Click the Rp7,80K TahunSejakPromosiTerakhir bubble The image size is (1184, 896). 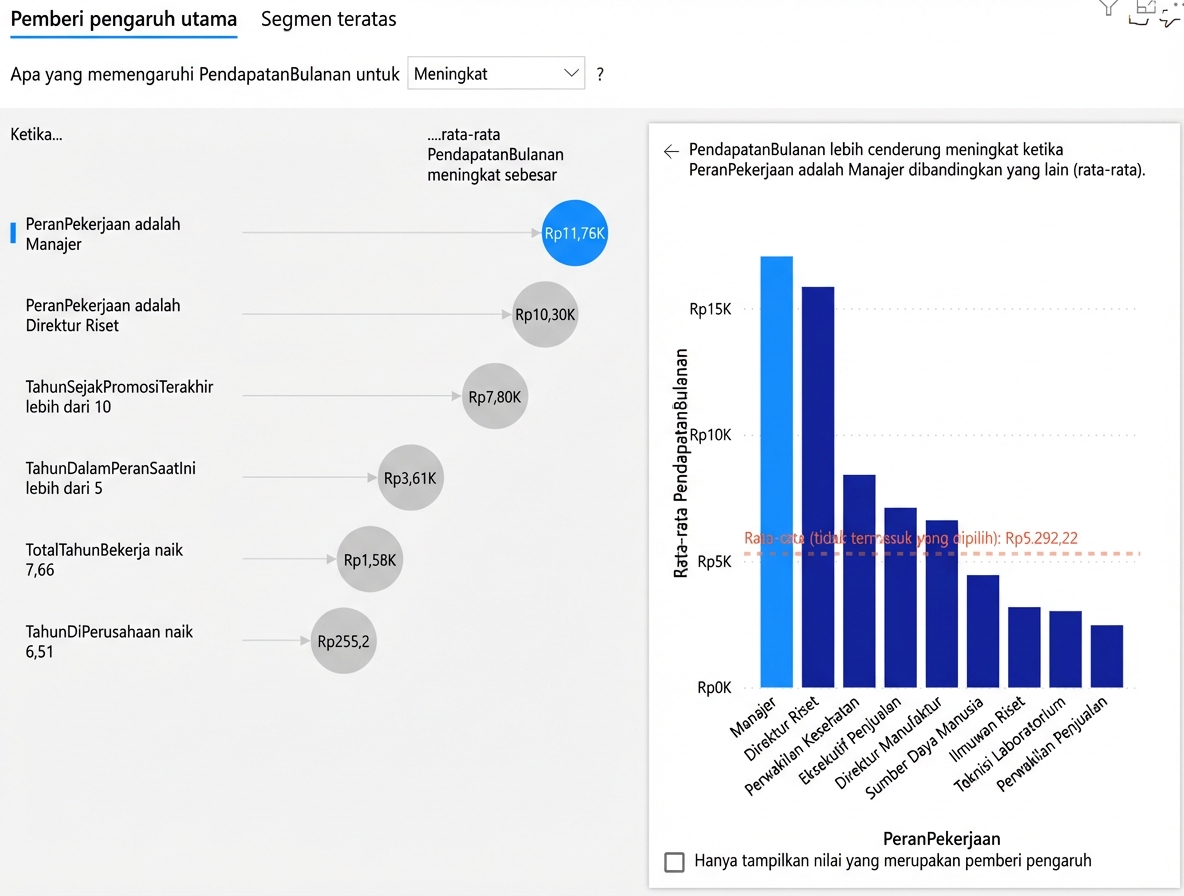click(x=494, y=396)
